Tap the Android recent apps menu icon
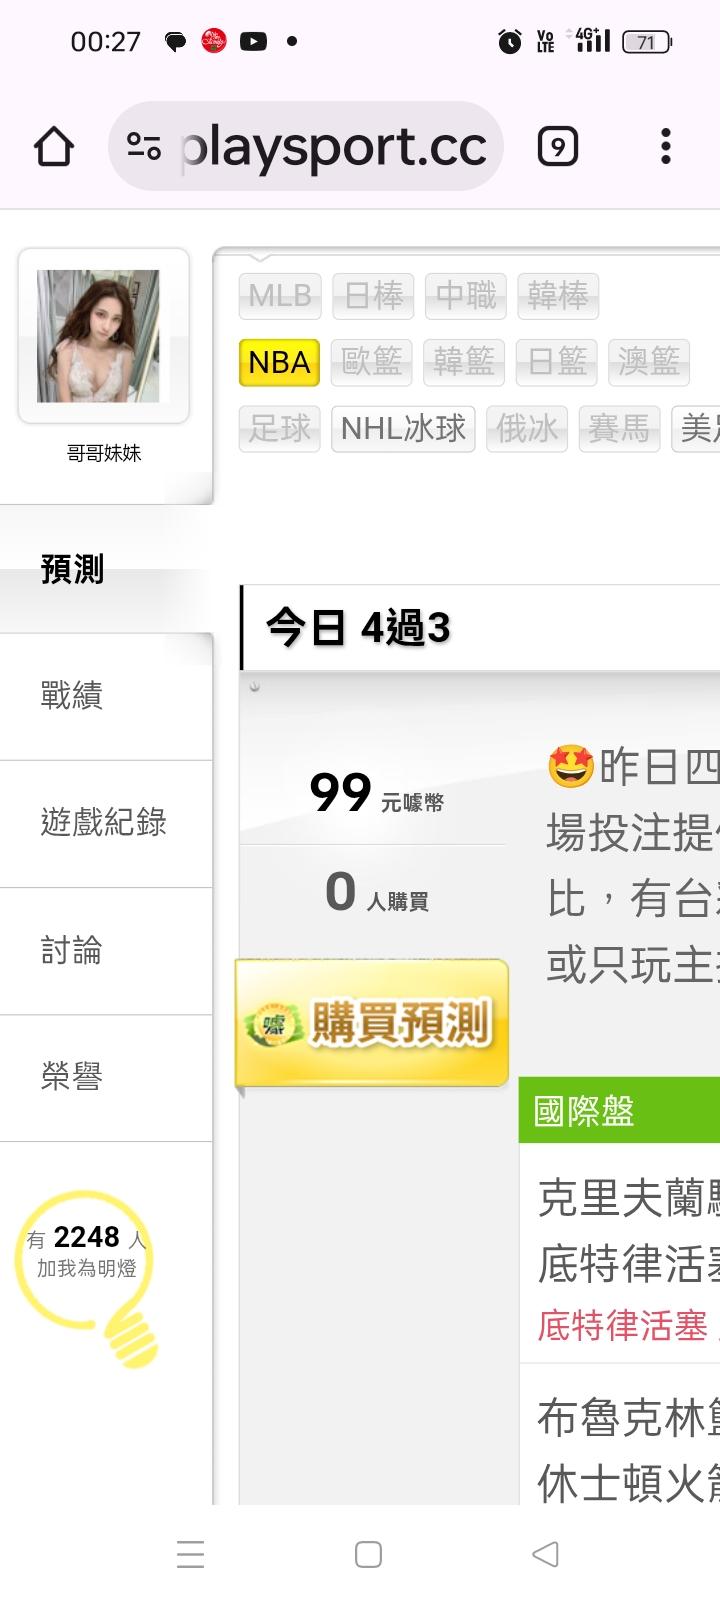The height and width of the screenshot is (1604, 720). click(x=190, y=1554)
